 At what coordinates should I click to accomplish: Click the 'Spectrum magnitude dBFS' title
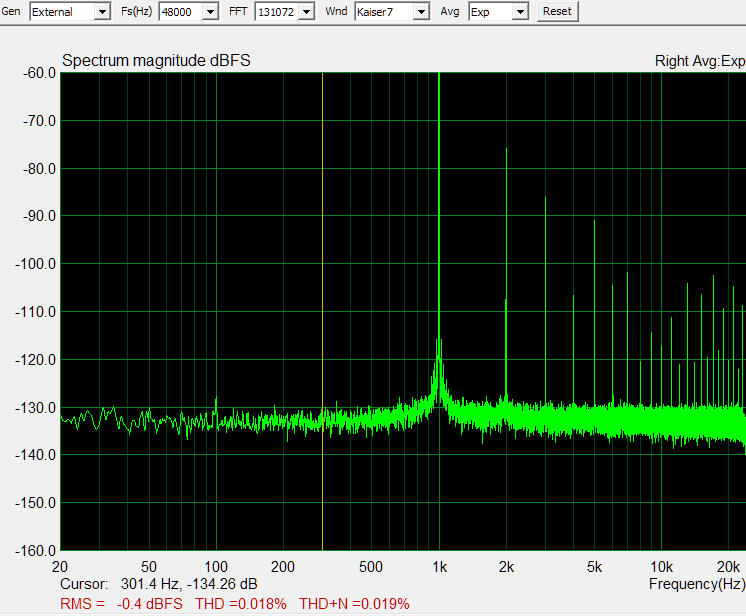156,60
